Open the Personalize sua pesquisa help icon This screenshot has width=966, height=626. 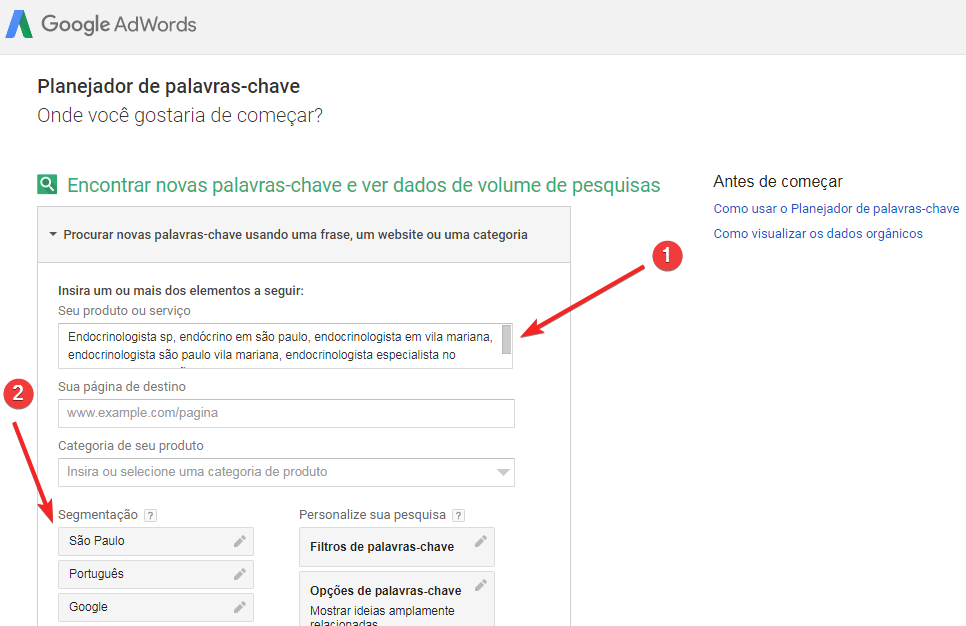pos(458,515)
